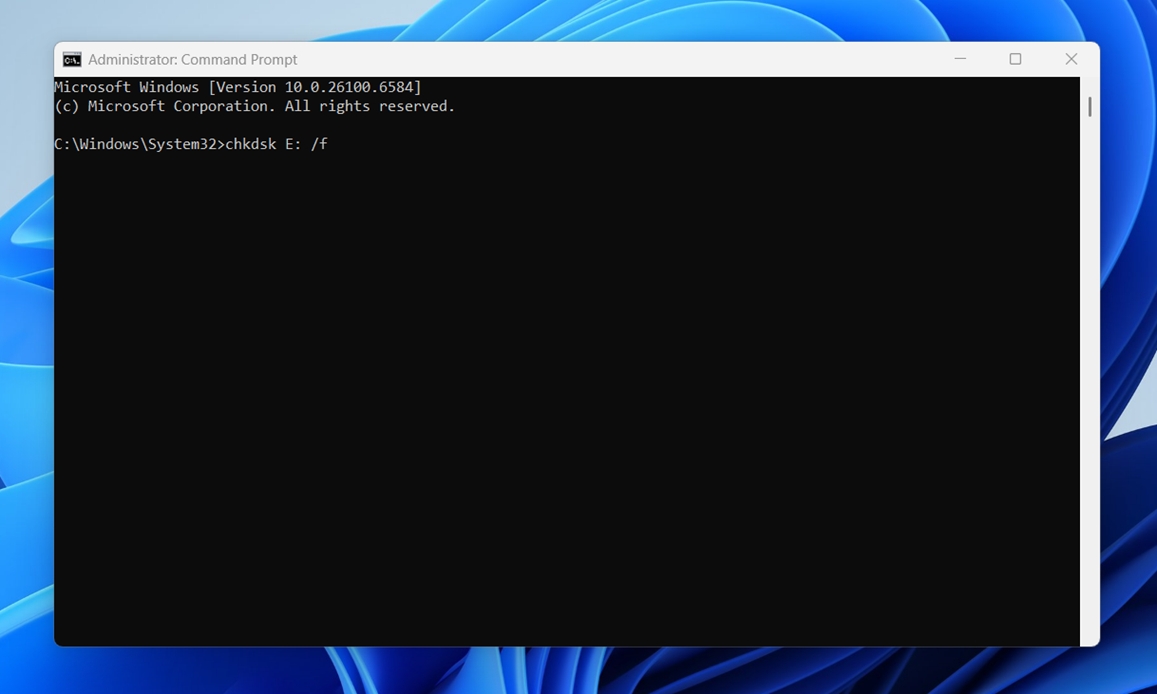This screenshot has height=694, width=1157.
Task: Minimize the Command Prompt window
Action: [960, 58]
